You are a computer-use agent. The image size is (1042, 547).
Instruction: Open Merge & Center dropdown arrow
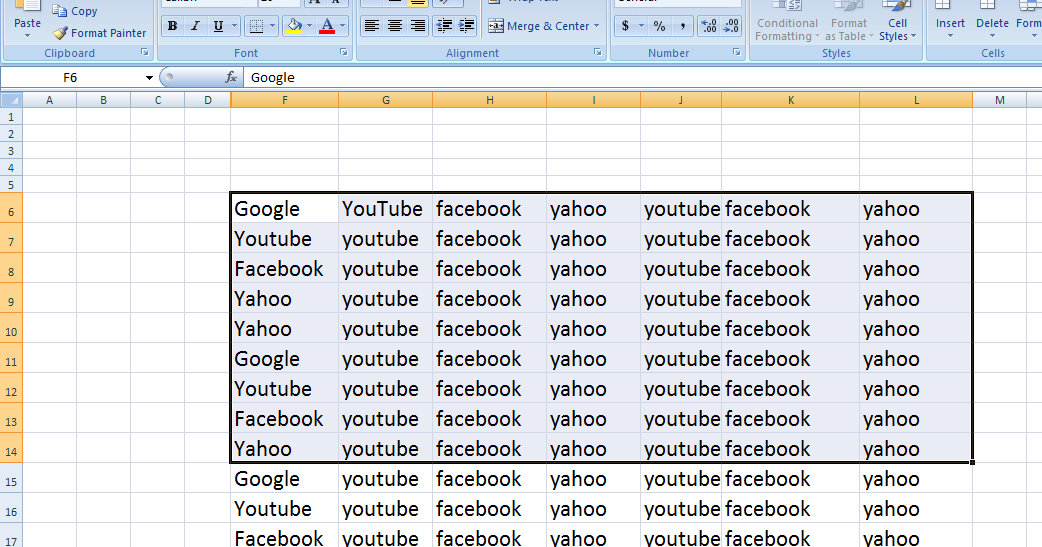tap(597, 26)
